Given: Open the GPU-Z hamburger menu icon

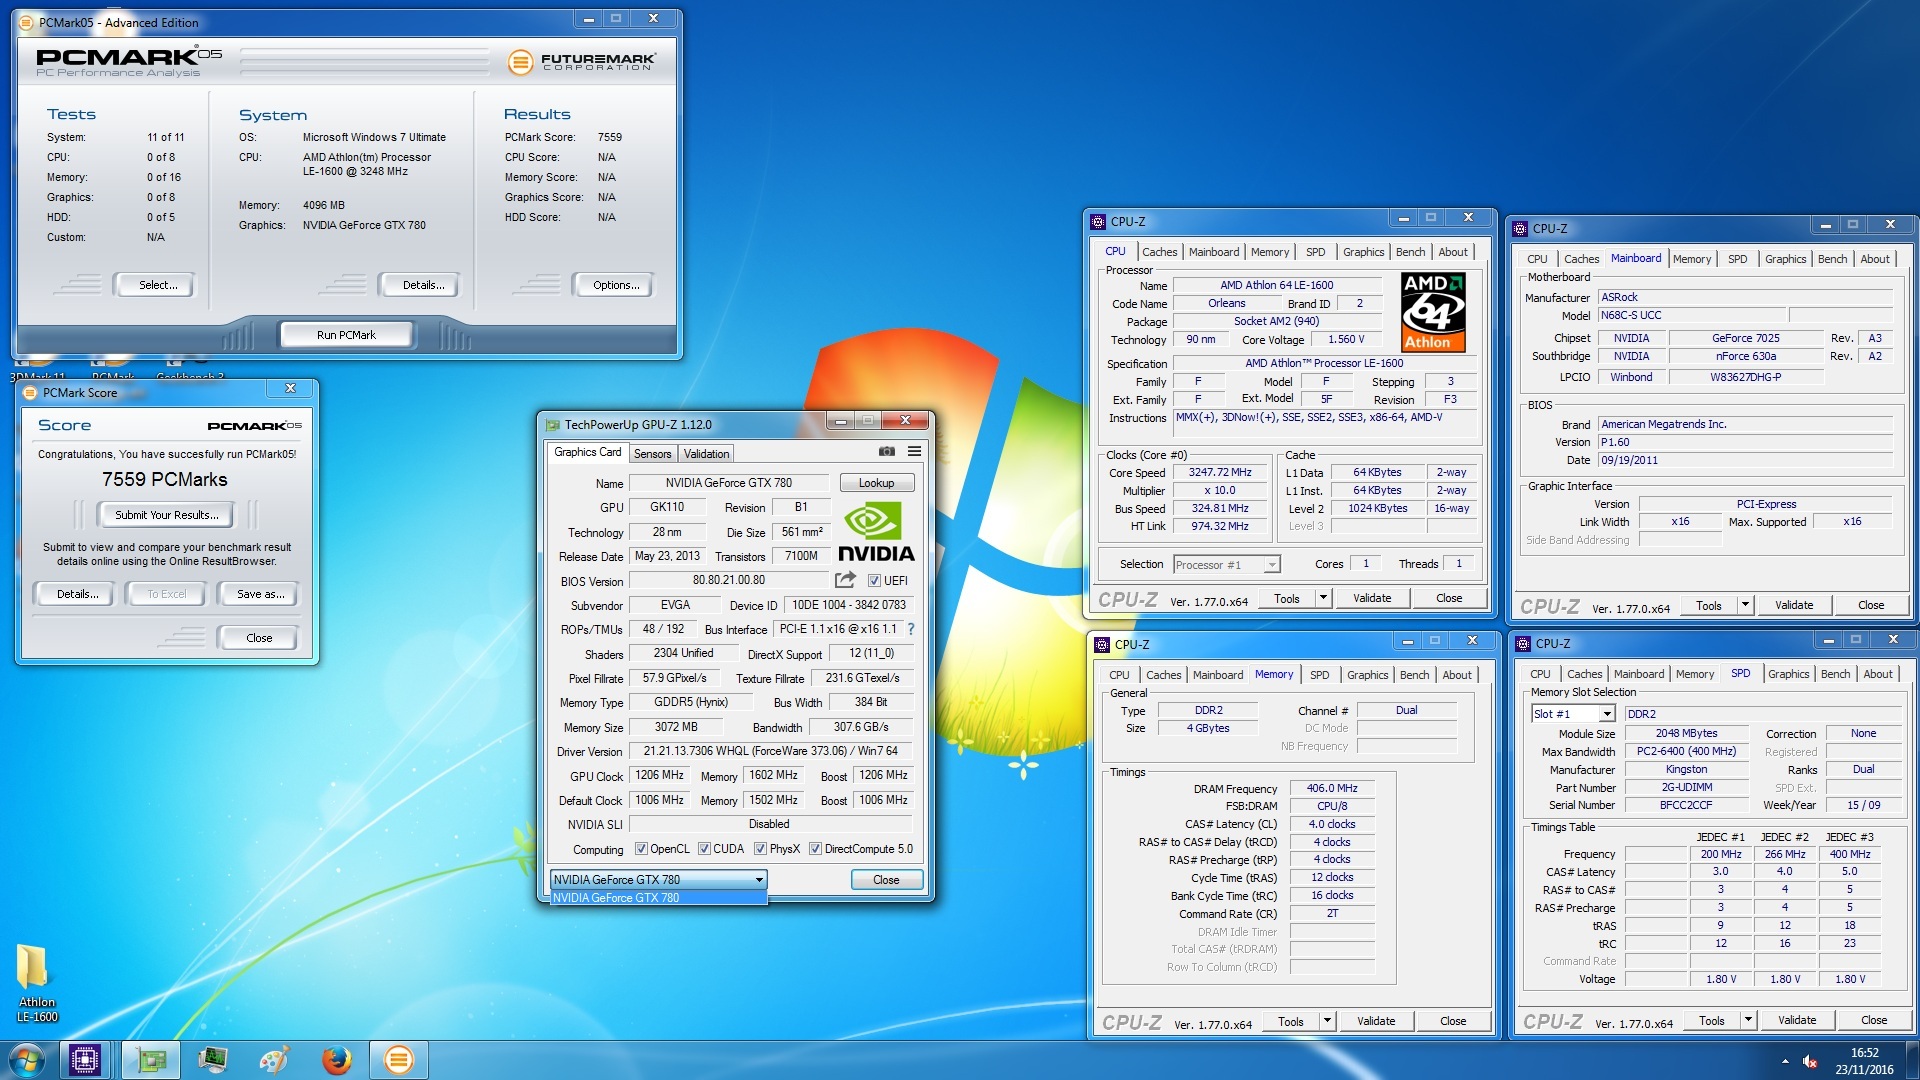Looking at the screenshot, I should click(x=914, y=452).
